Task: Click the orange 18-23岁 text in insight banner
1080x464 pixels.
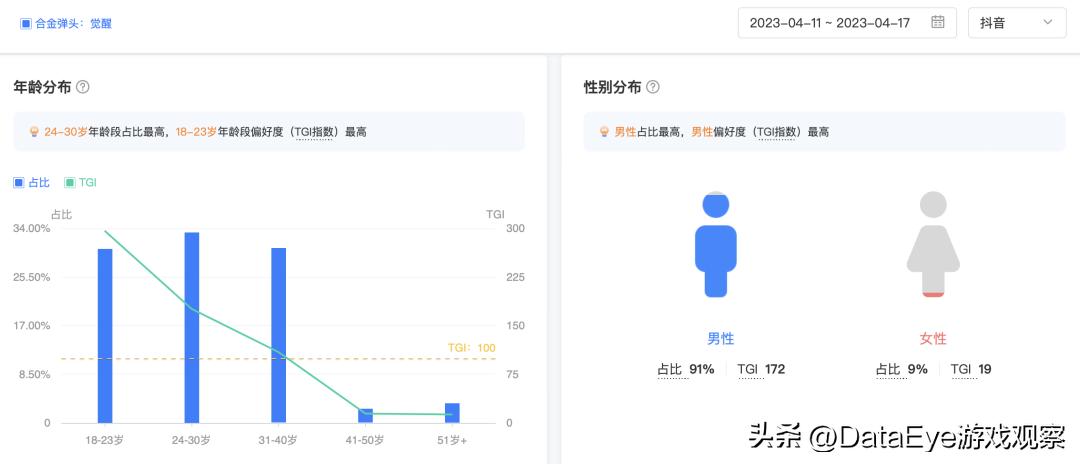Action: click(196, 132)
